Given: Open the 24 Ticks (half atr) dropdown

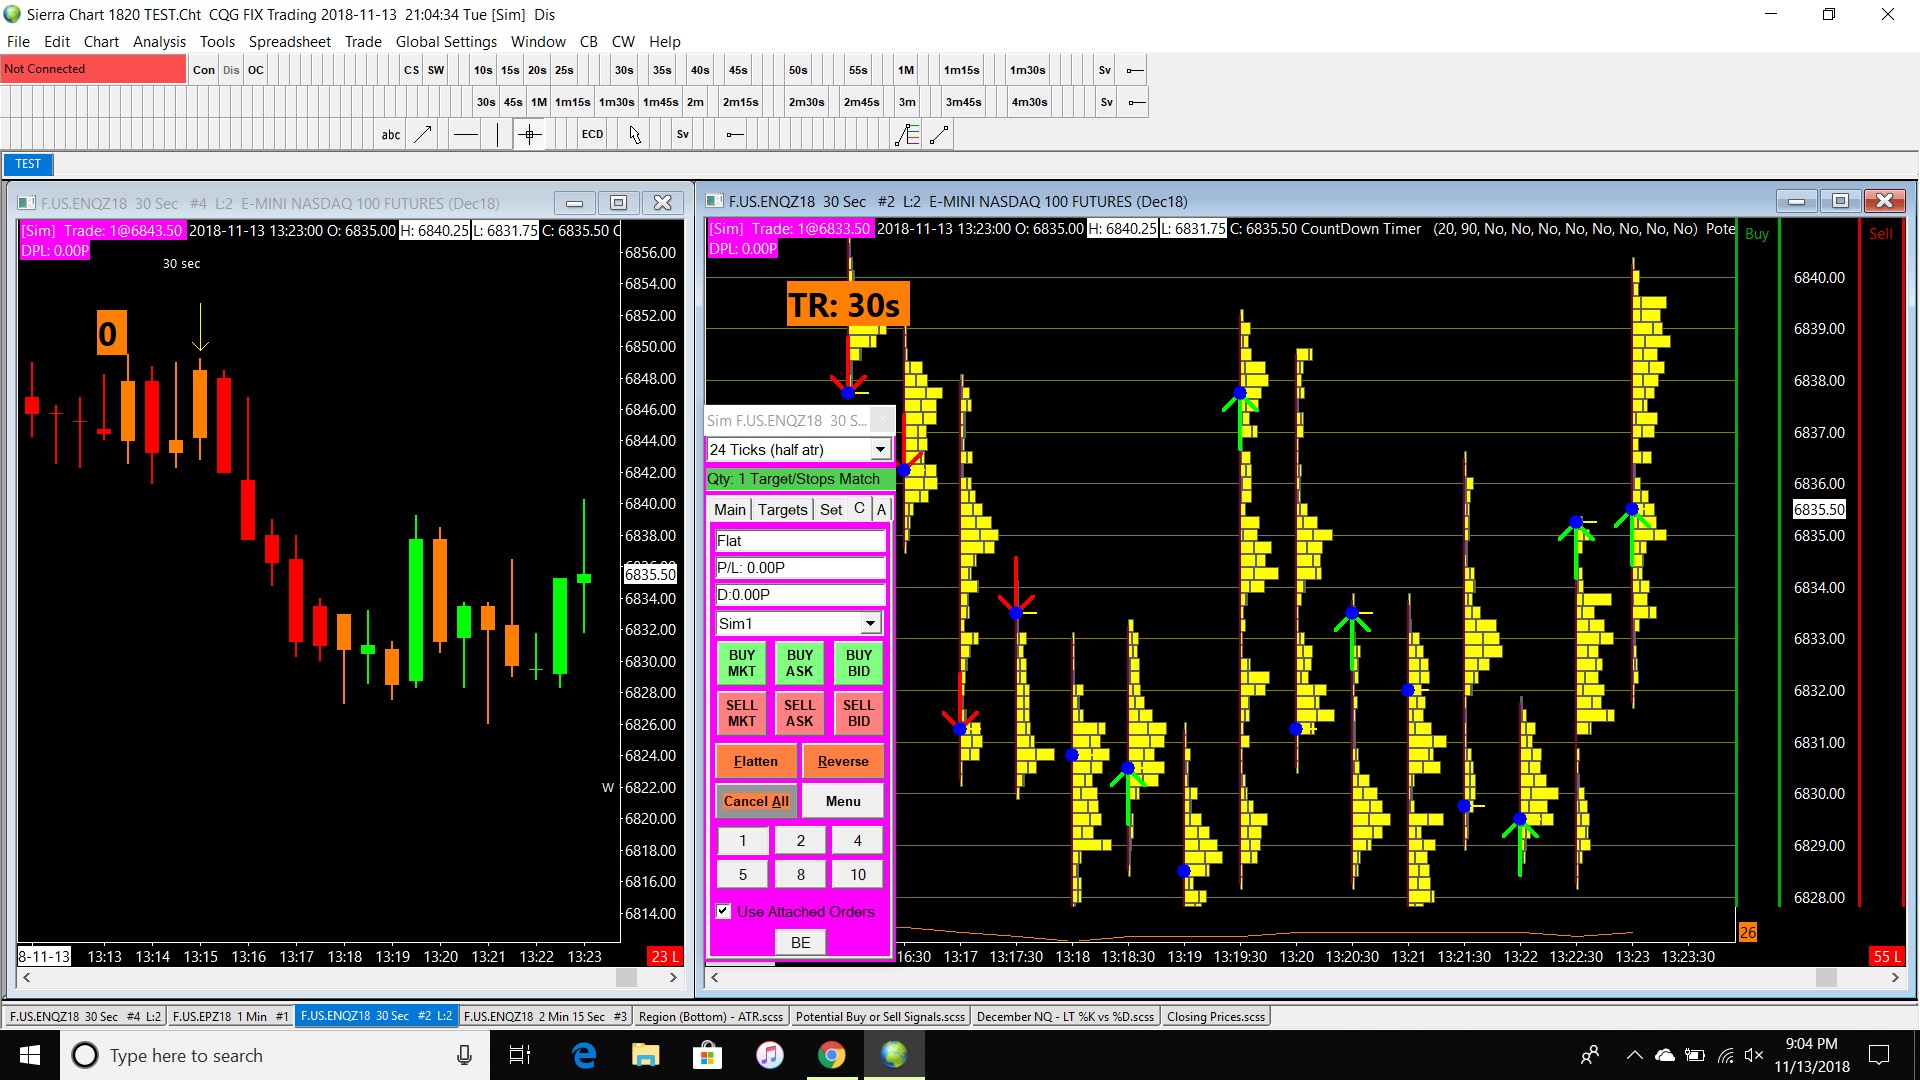Looking at the screenshot, I should coord(880,450).
